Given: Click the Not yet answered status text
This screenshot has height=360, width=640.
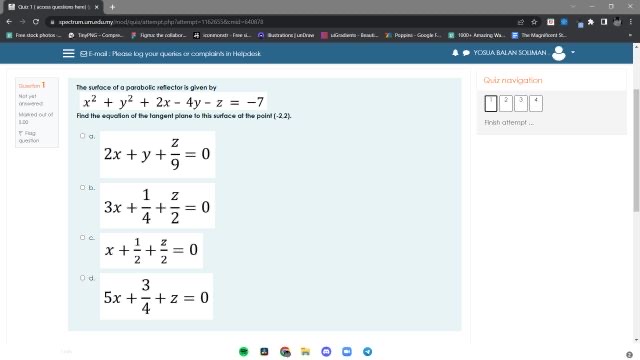Looking at the screenshot, I should coord(31,100).
